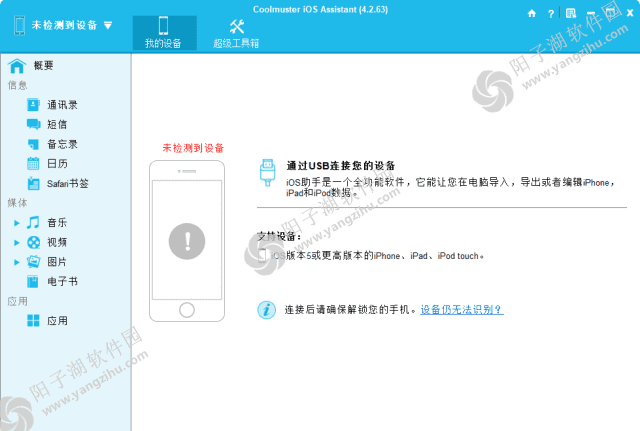Image resolution: width=640 pixels, height=431 pixels.
Task: Click the notes icon beside 备忘录
Action: pyautogui.click(x=33, y=144)
